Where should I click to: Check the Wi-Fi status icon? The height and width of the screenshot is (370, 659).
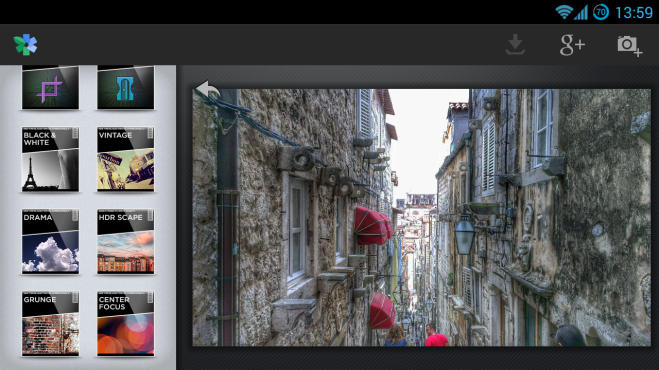pyautogui.click(x=564, y=12)
